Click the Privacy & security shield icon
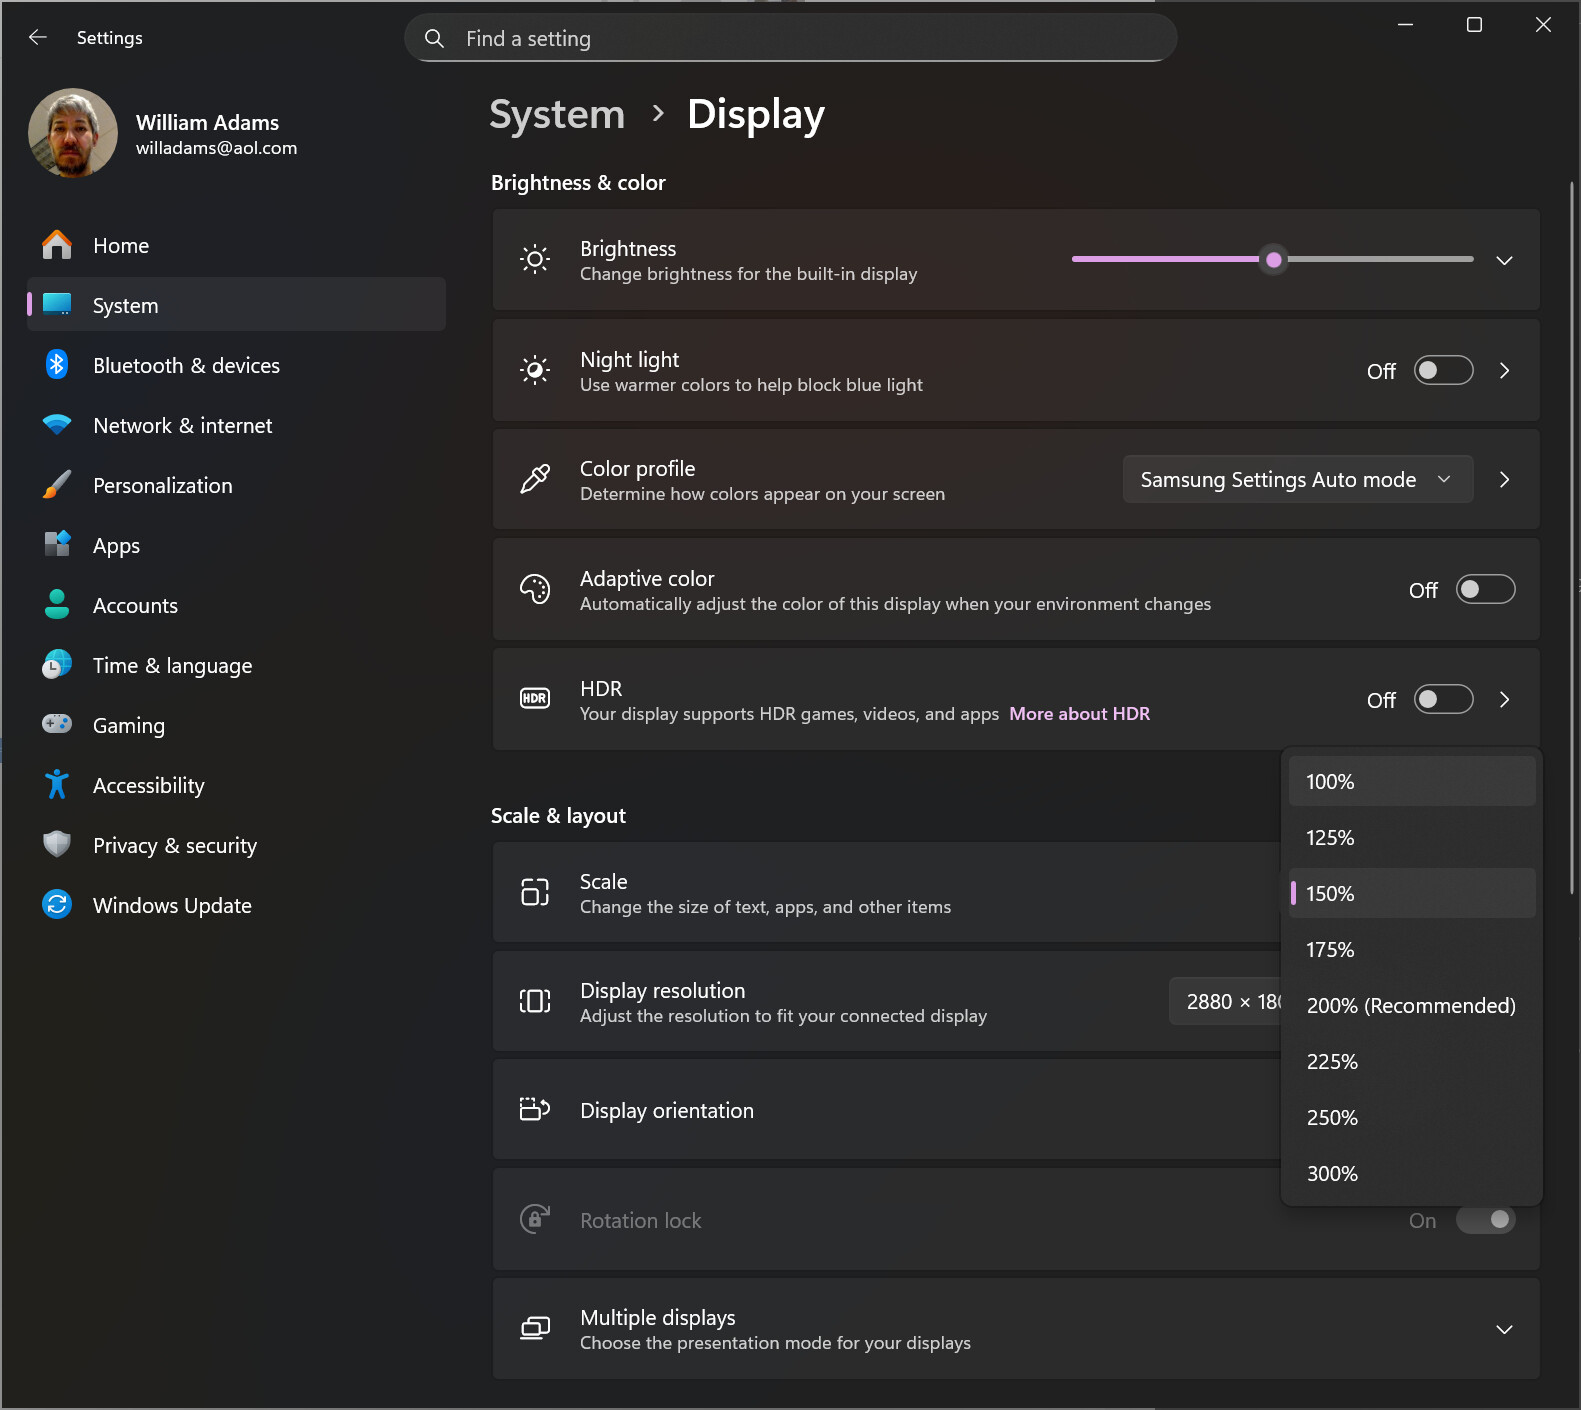1581x1410 pixels. pos(57,845)
